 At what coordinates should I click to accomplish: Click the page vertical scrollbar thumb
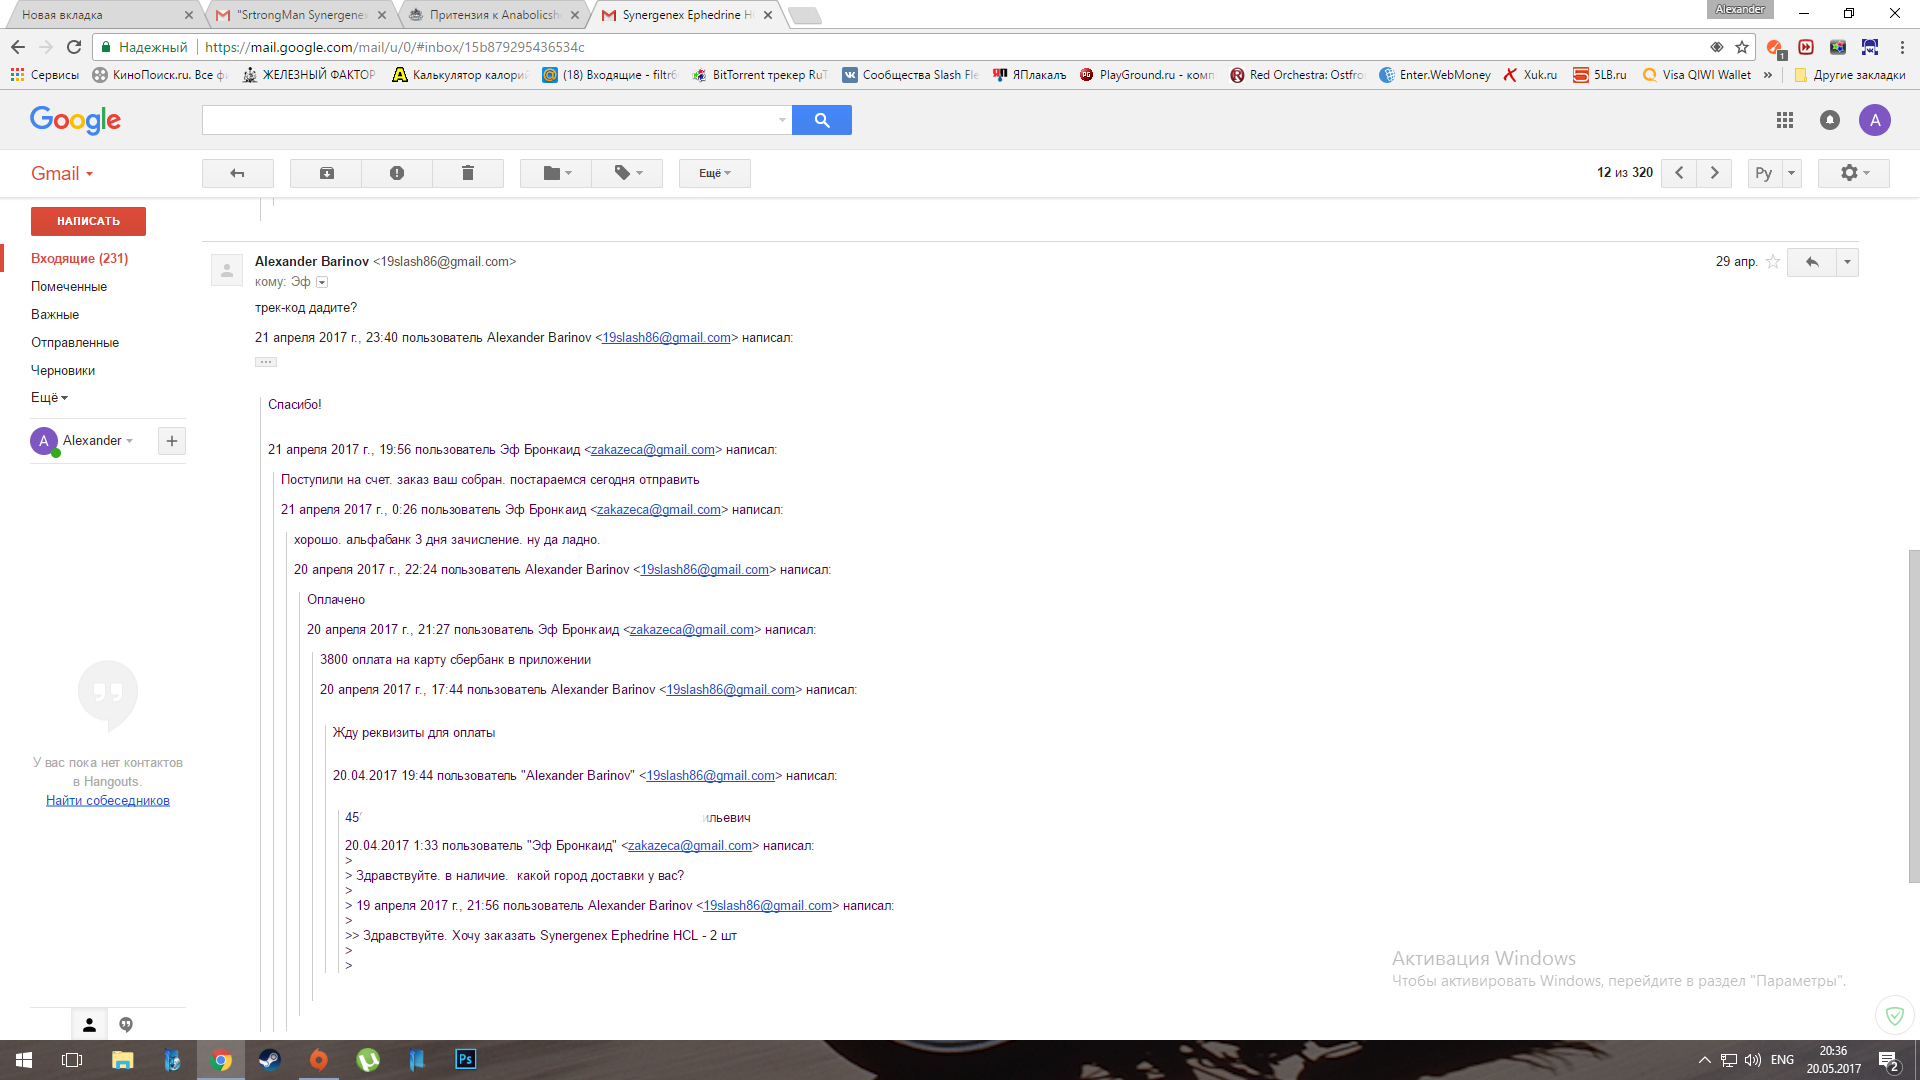[x=1913, y=715]
